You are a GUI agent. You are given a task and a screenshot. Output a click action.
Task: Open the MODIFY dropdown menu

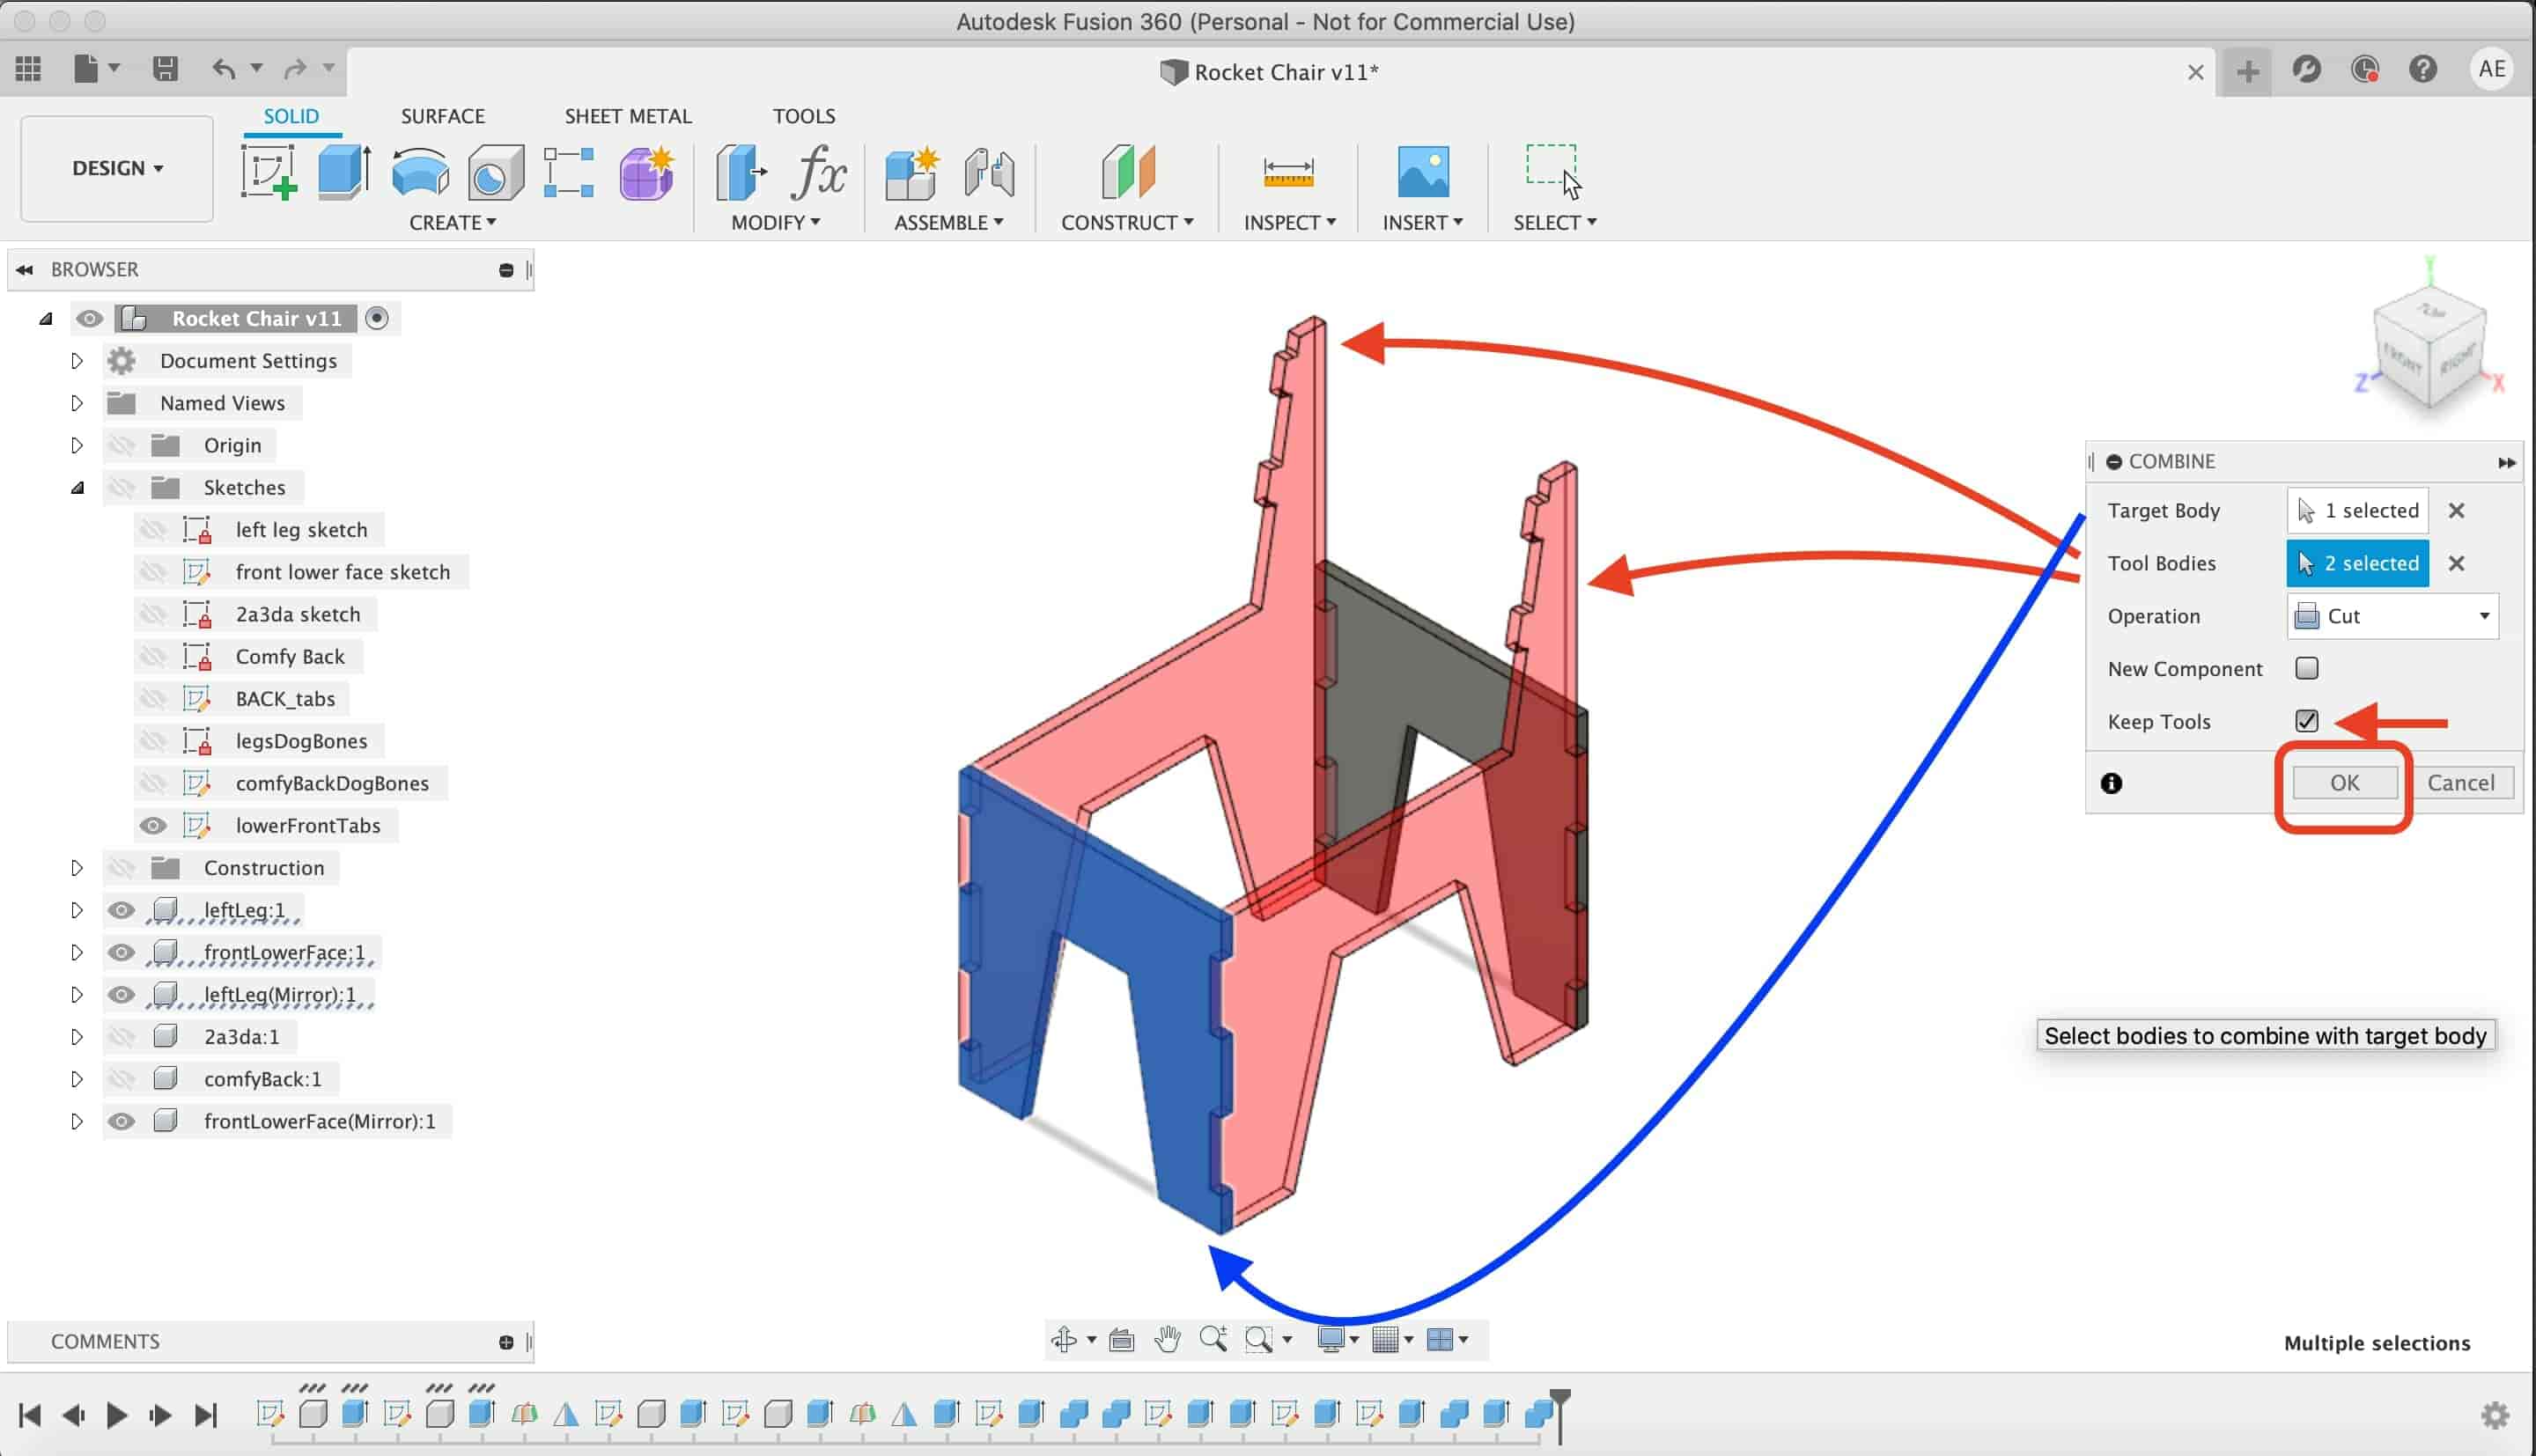pos(775,222)
